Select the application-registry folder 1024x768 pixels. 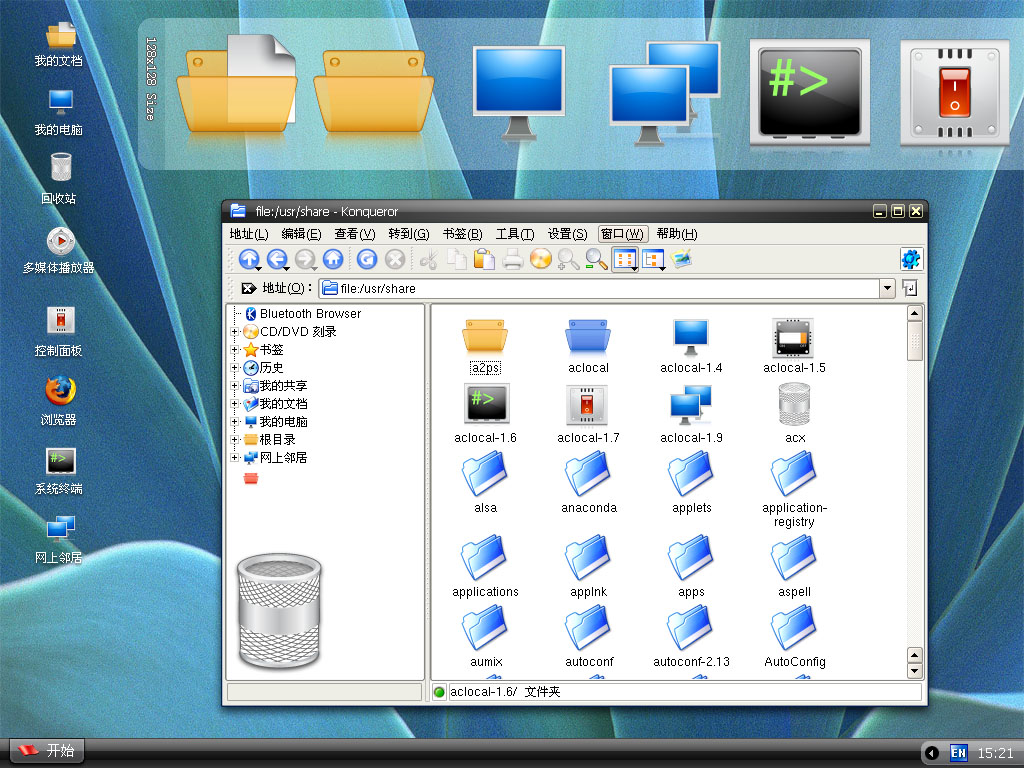pos(794,488)
